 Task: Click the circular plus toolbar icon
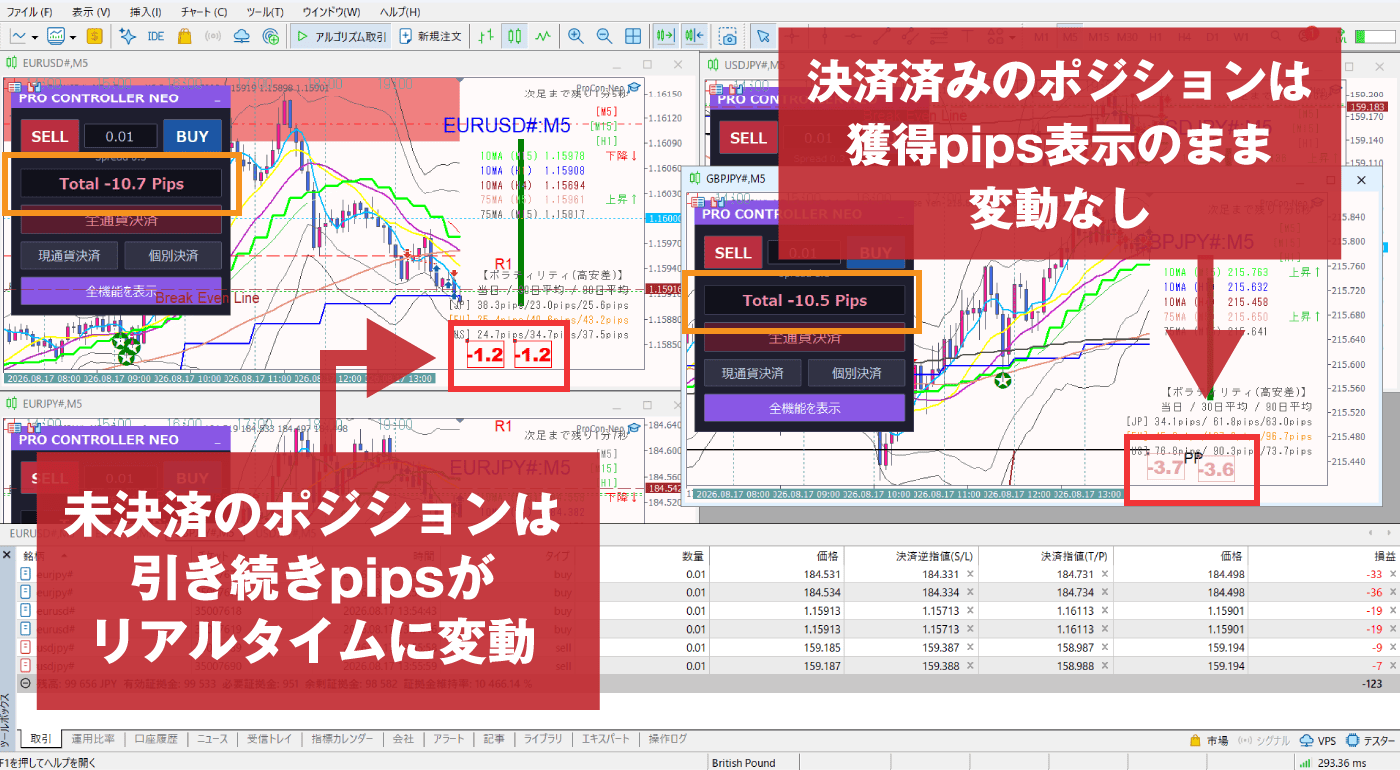tap(270, 36)
